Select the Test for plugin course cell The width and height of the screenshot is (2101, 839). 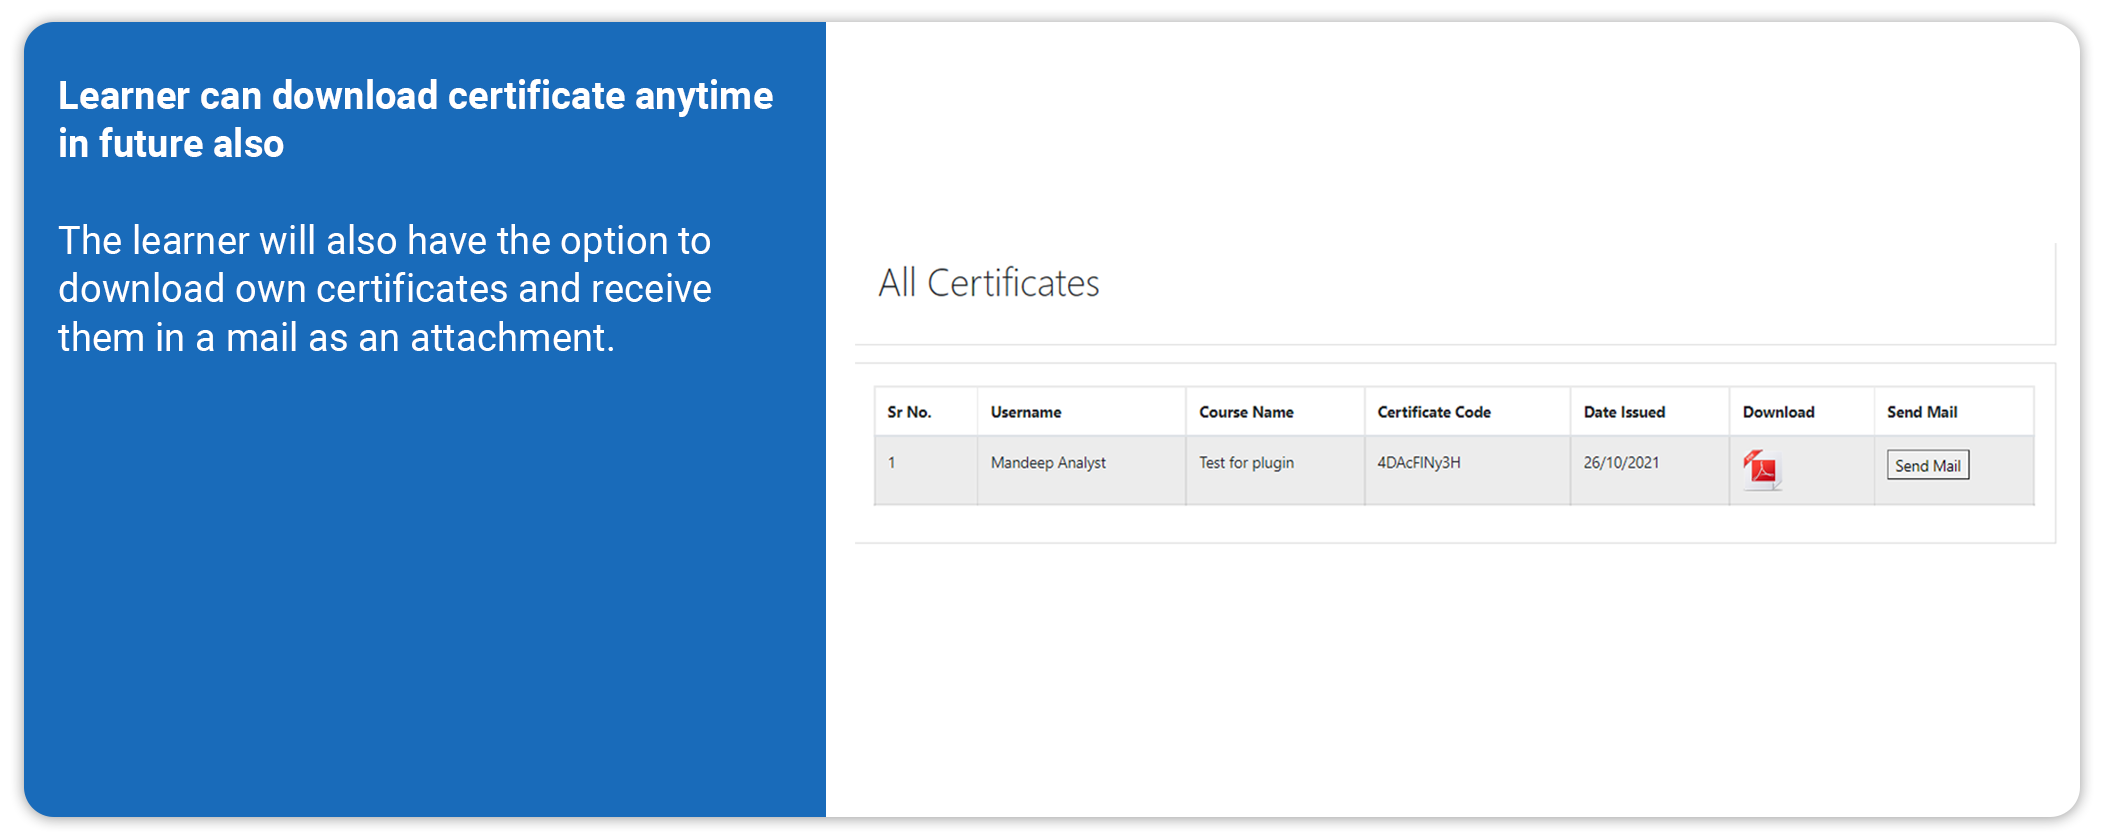(x=1246, y=463)
